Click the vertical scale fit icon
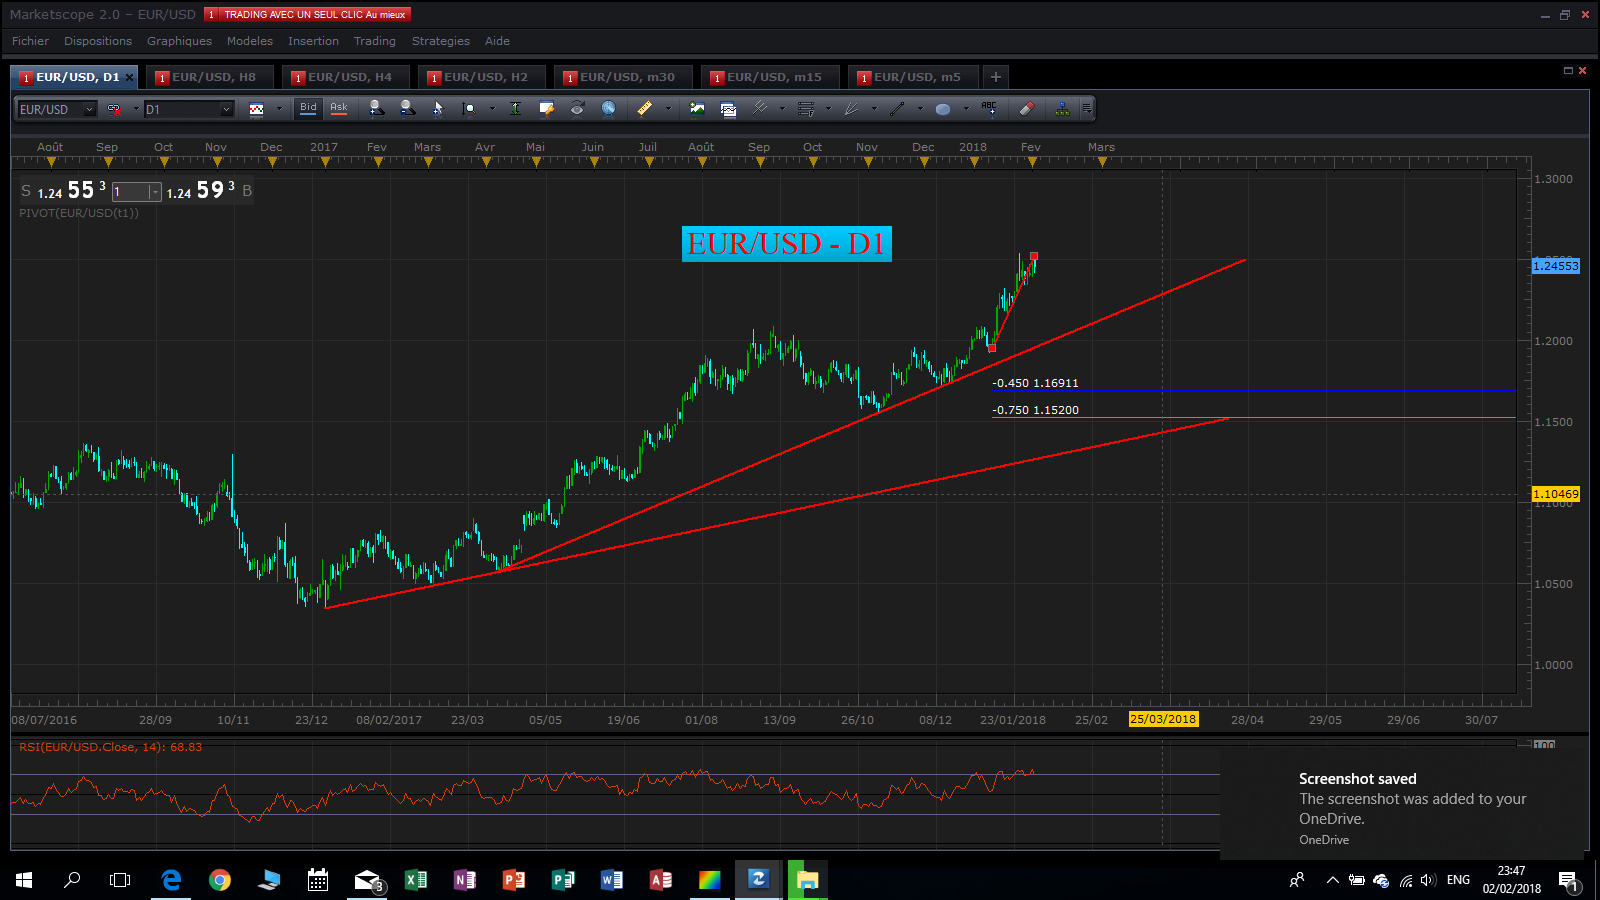Image resolution: width=1600 pixels, height=900 pixels. (x=515, y=108)
